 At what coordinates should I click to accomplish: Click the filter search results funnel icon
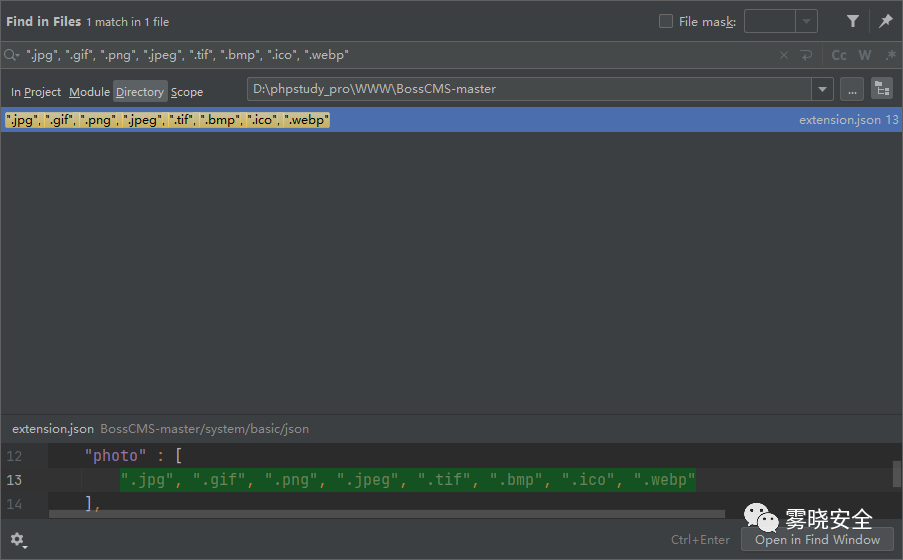[853, 21]
